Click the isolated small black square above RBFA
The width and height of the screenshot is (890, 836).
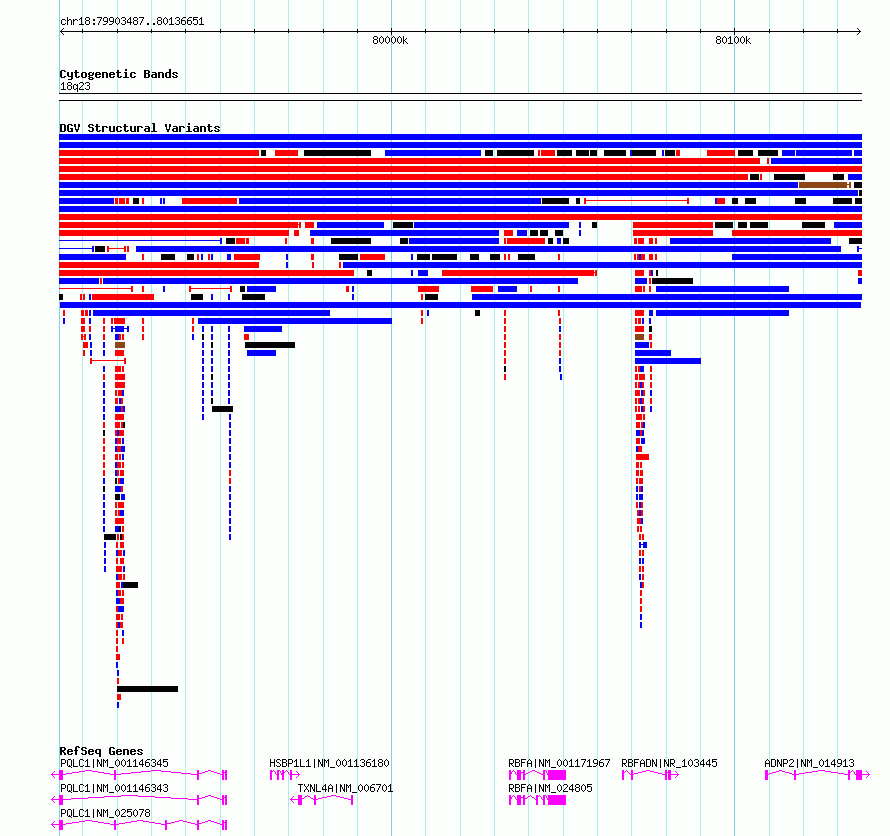click(477, 313)
